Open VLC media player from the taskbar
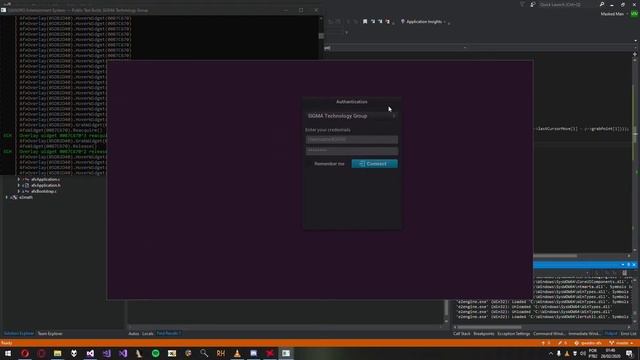The image size is (640, 360). click(237, 353)
